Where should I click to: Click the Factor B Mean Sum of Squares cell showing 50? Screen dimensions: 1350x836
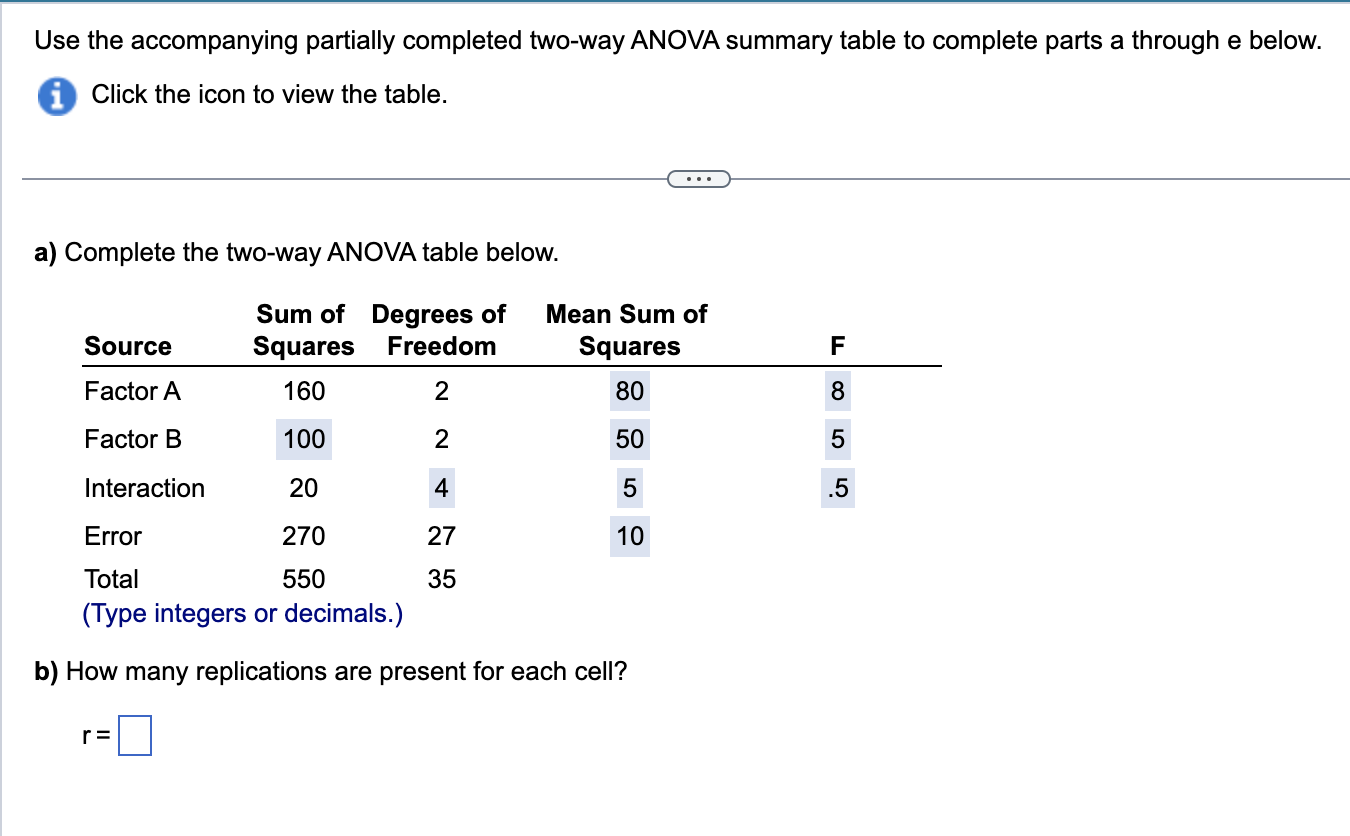(x=630, y=439)
